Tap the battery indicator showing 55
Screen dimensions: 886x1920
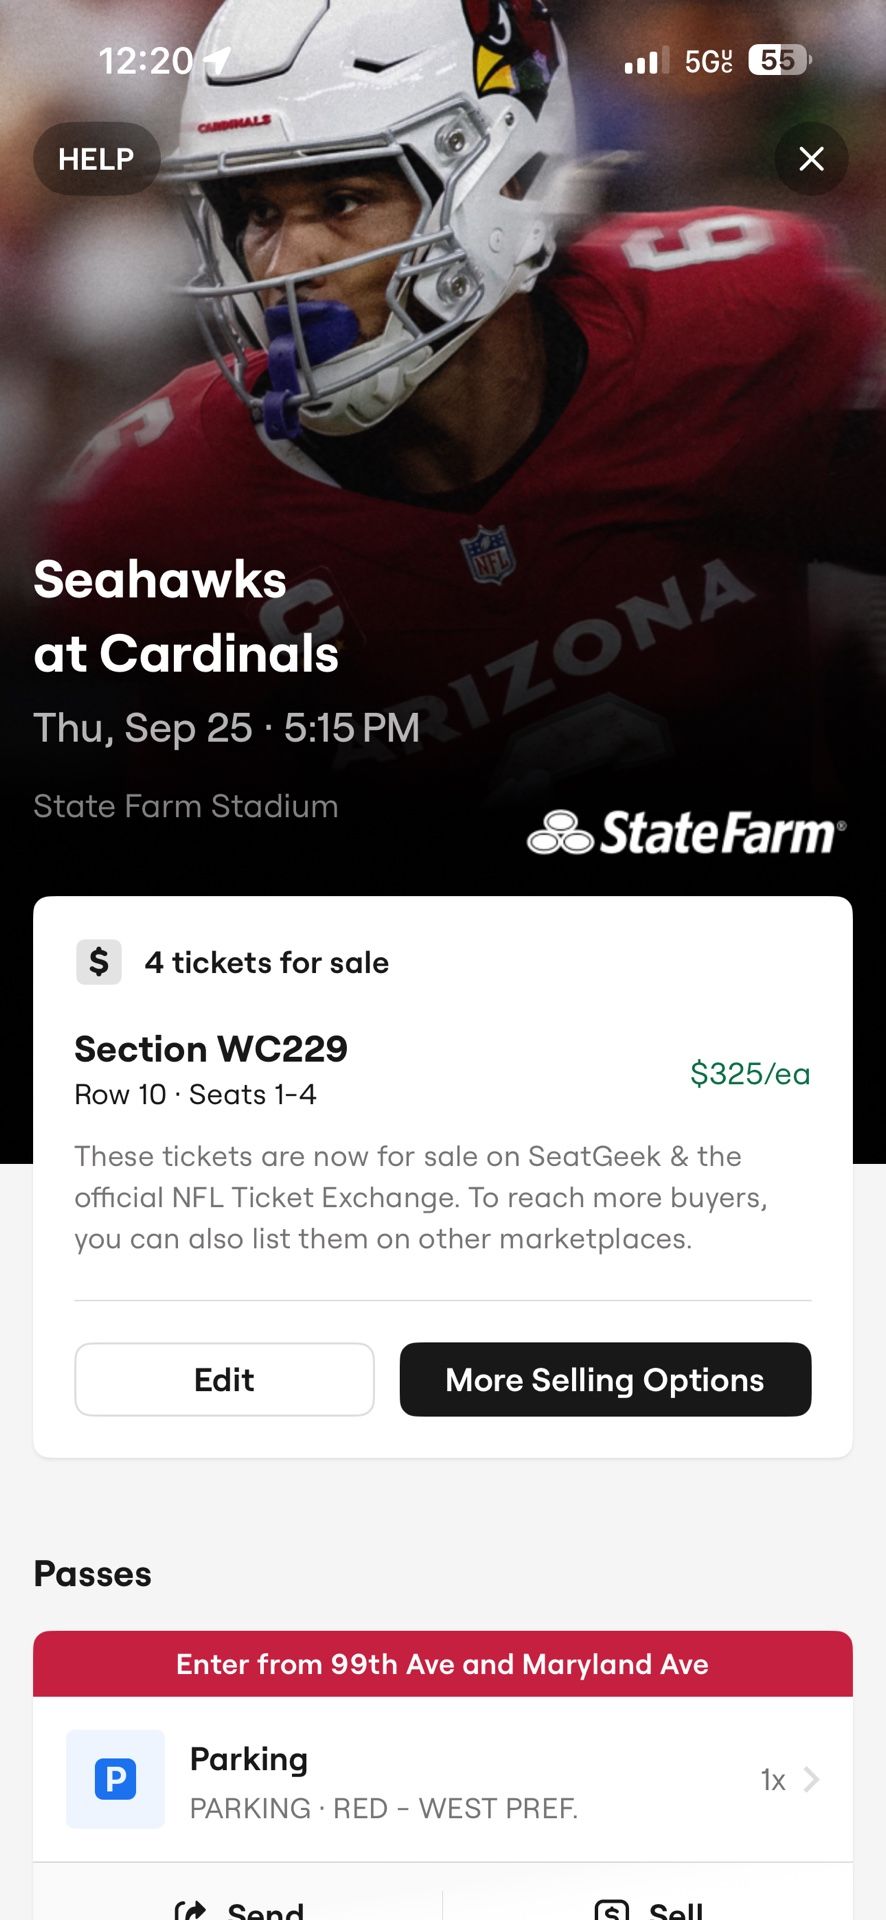(x=779, y=61)
